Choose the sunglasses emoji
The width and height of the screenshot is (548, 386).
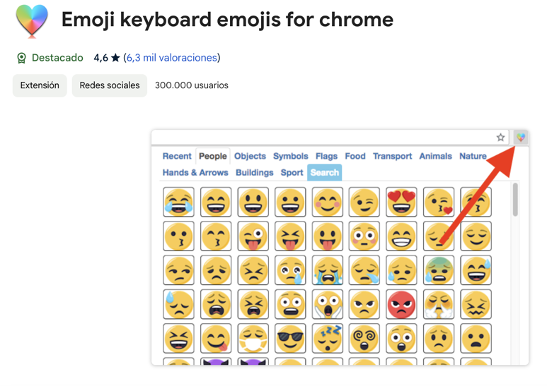pyautogui.click(x=290, y=338)
